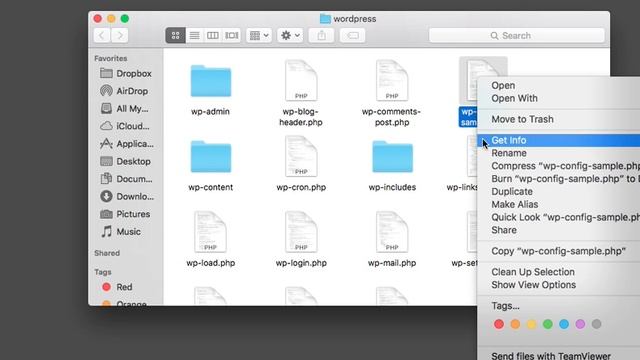Select the Red tag in sidebar
640x360 pixels.
tap(117, 287)
